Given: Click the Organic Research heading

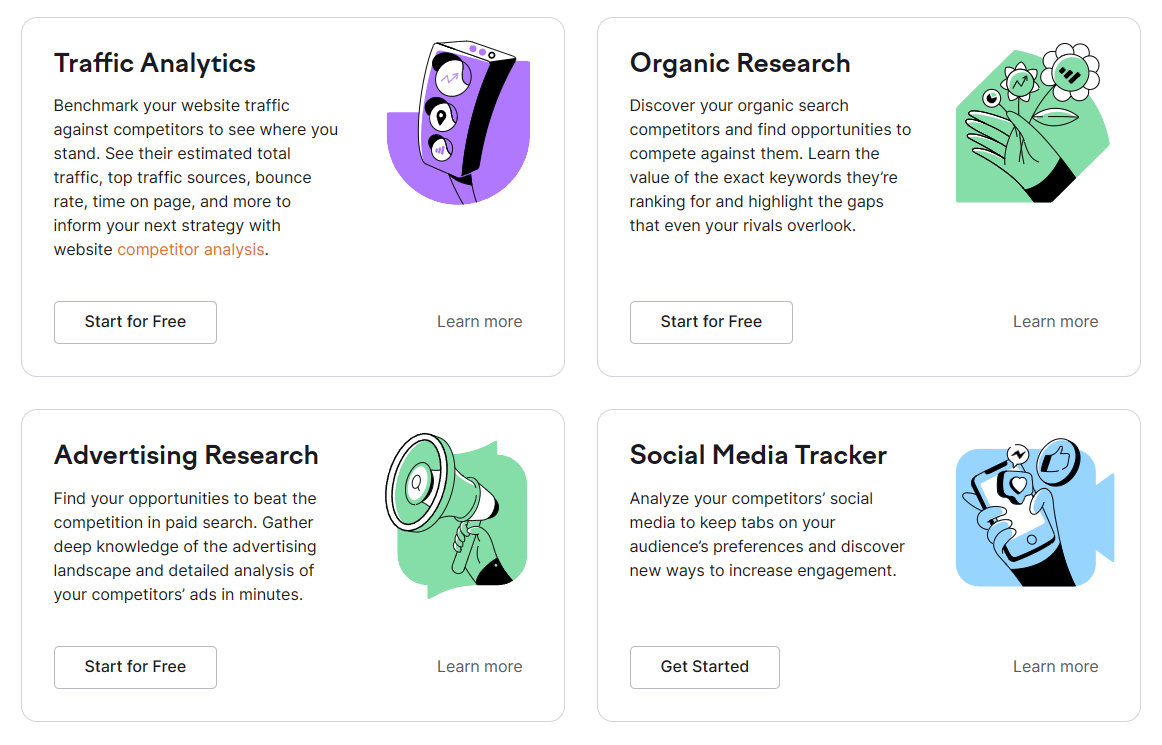Looking at the screenshot, I should (740, 63).
